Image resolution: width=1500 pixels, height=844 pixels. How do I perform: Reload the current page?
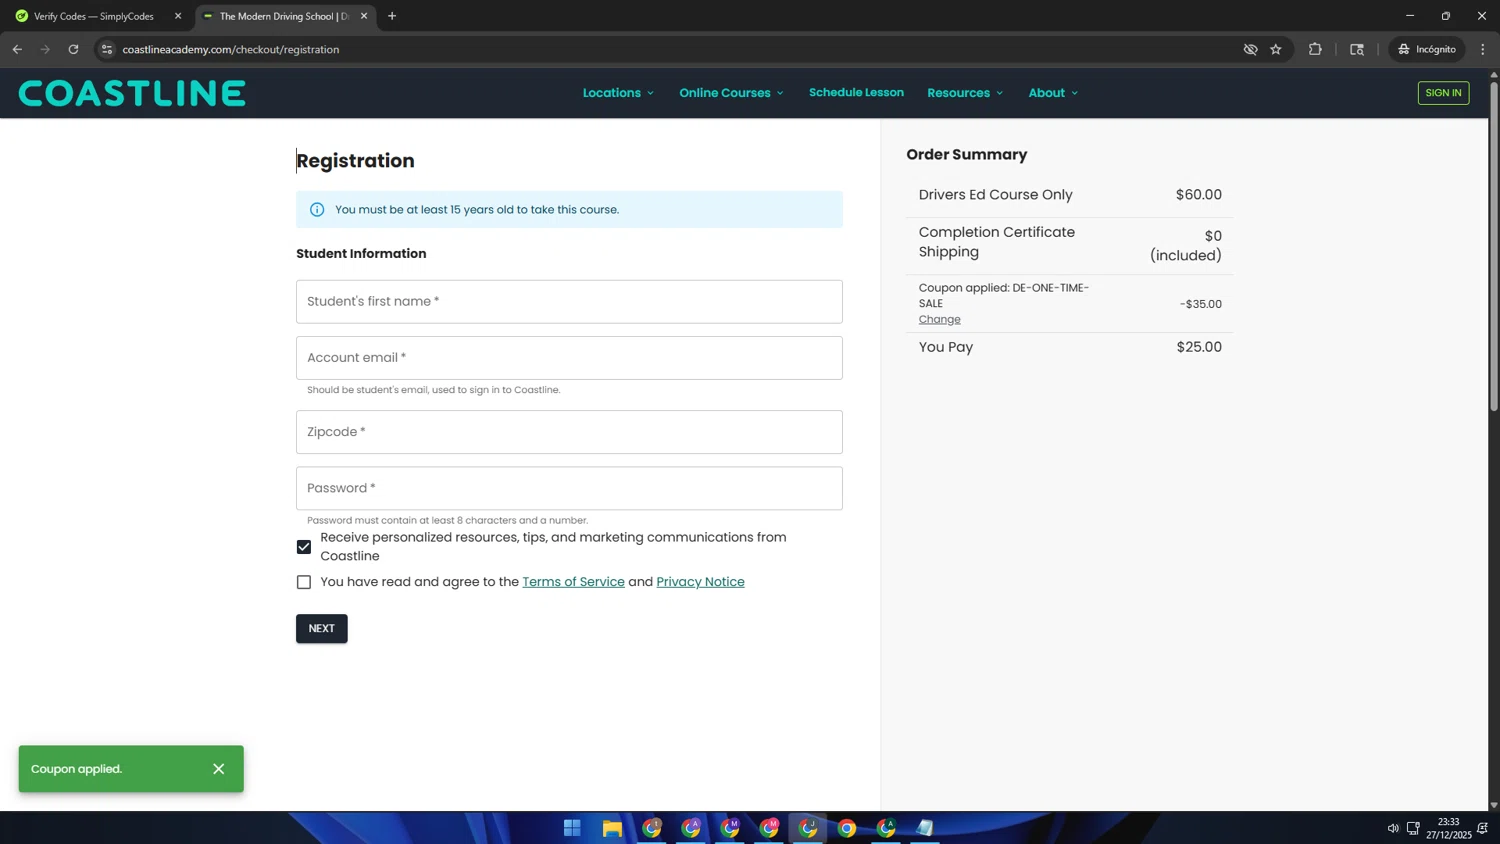point(73,49)
